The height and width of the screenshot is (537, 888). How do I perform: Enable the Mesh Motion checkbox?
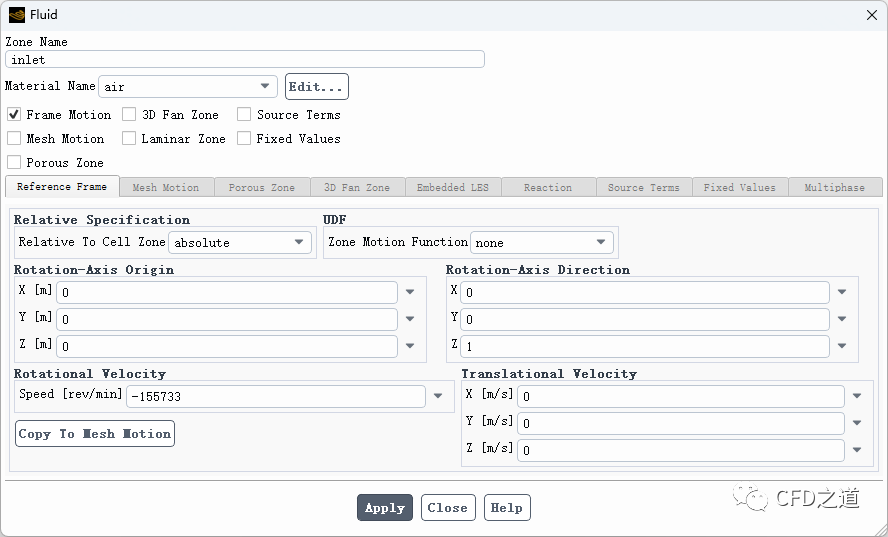click(x=14, y=138)
